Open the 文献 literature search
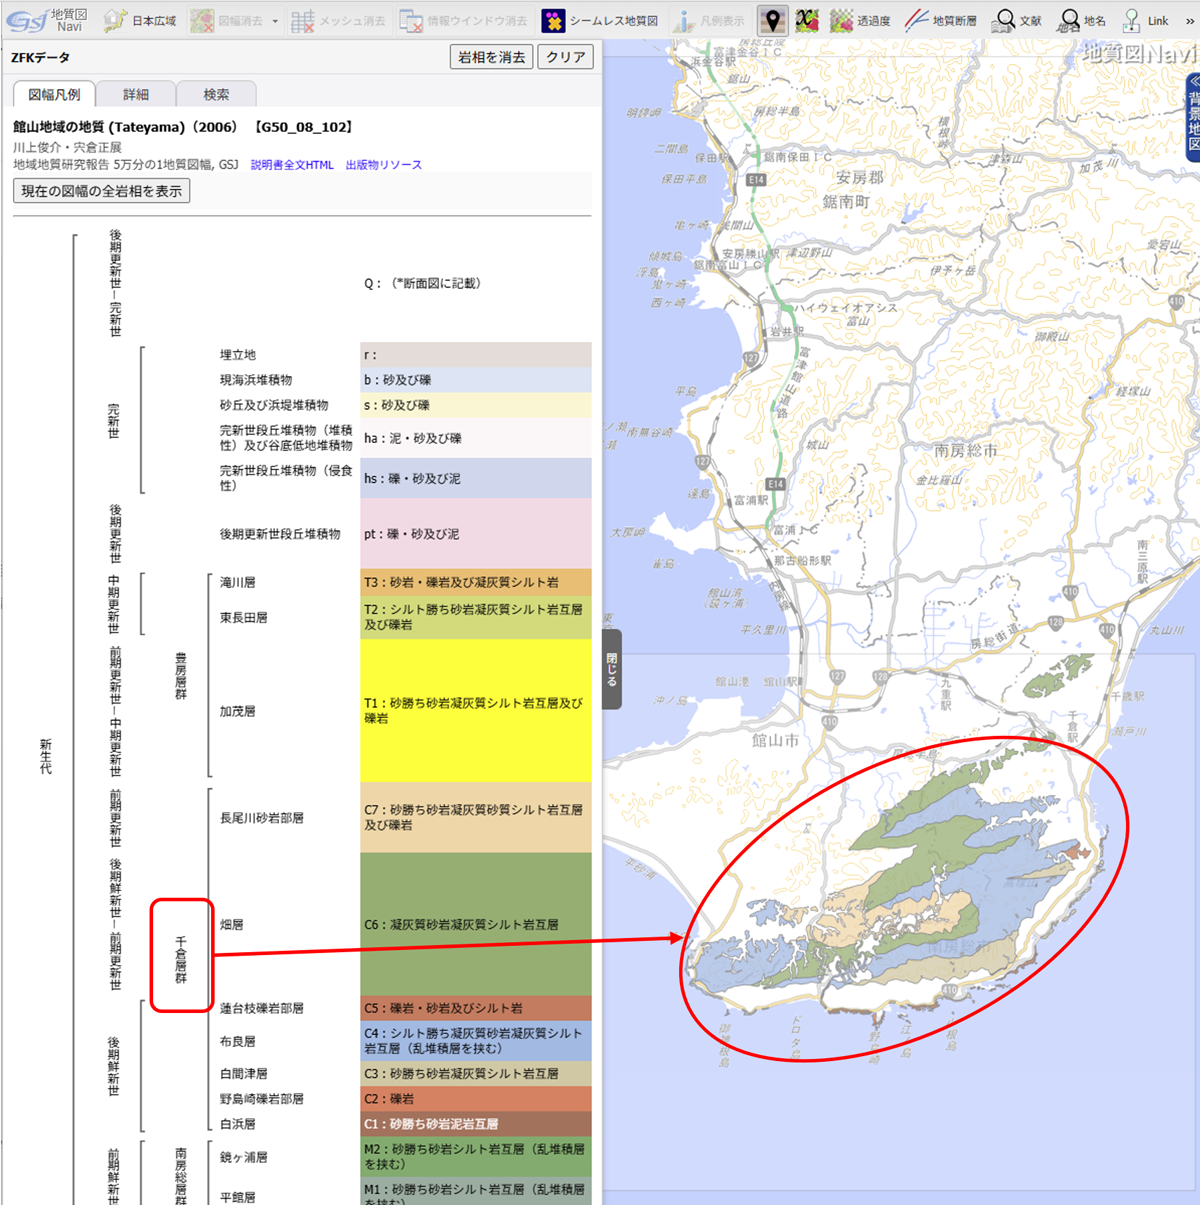 [x=1017, y=20]
